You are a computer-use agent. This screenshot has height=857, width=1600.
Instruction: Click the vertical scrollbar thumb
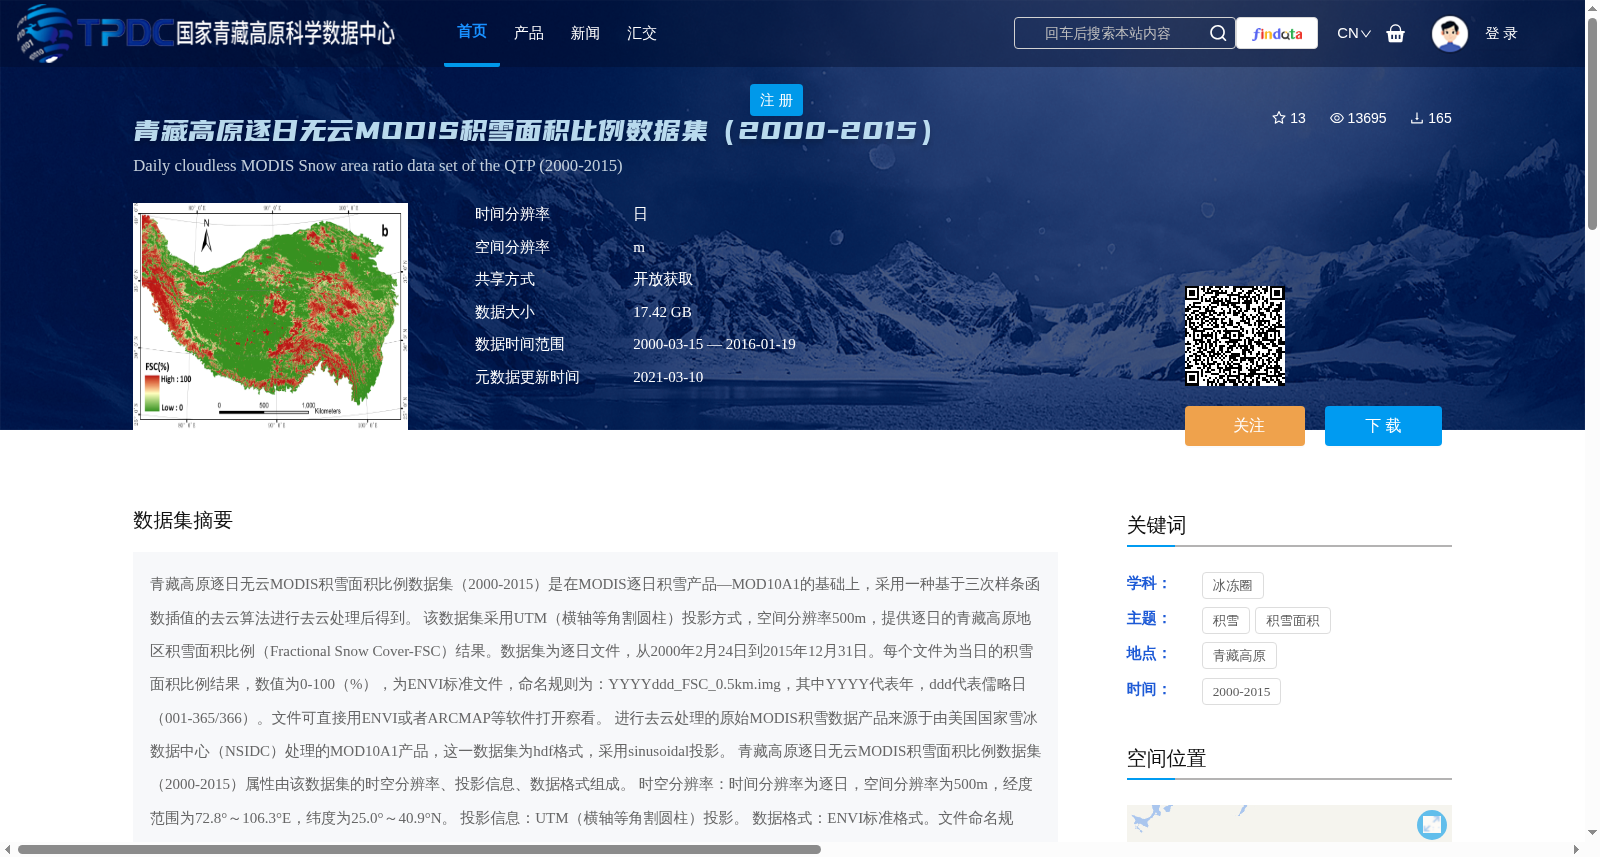(x=1592, y=123)
